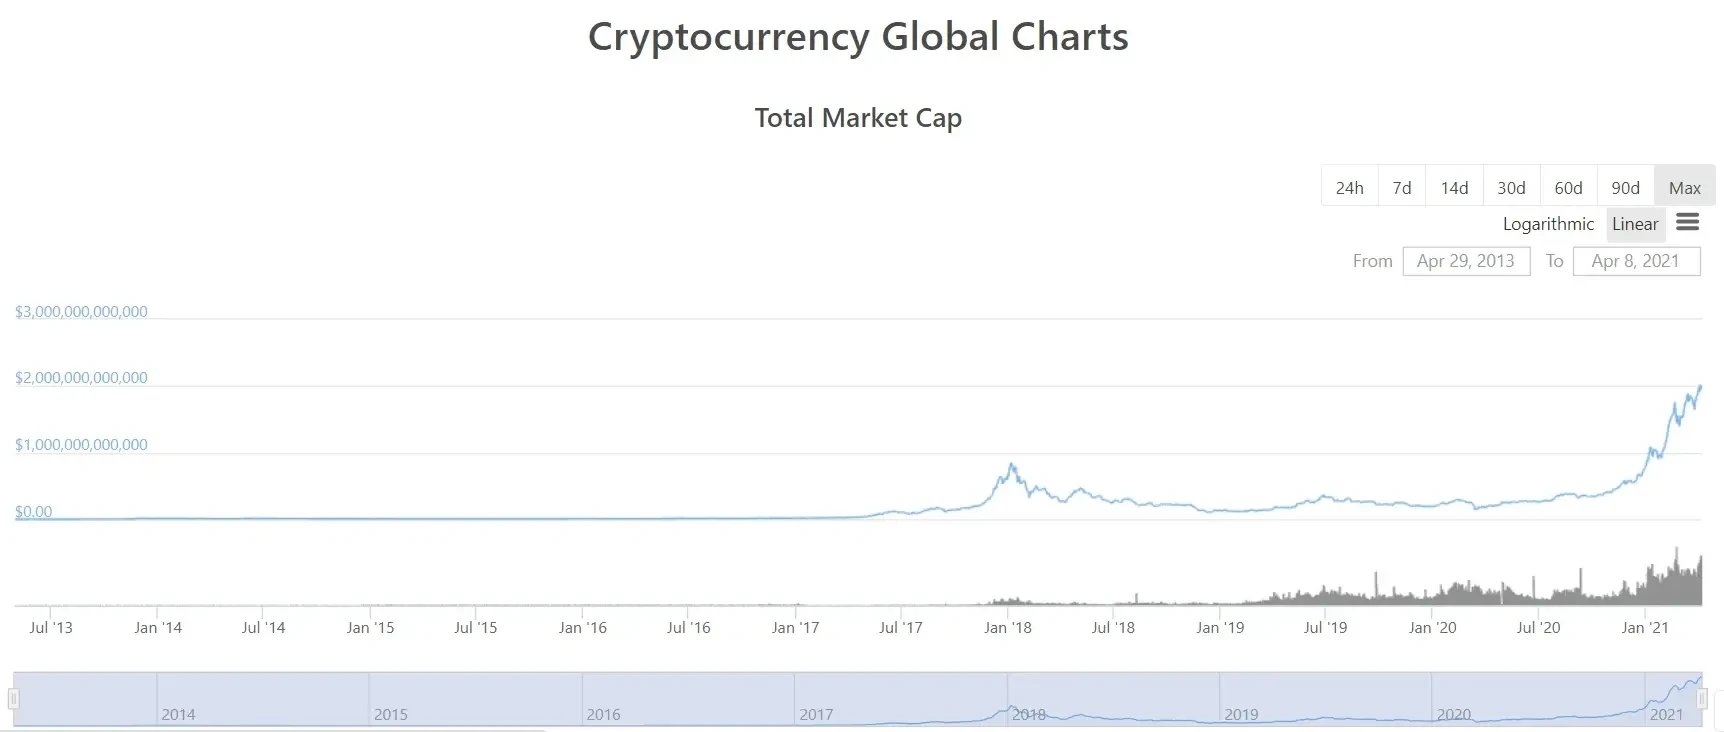
Task: Grab the left navigator range handle
Action: click(14, 699)
